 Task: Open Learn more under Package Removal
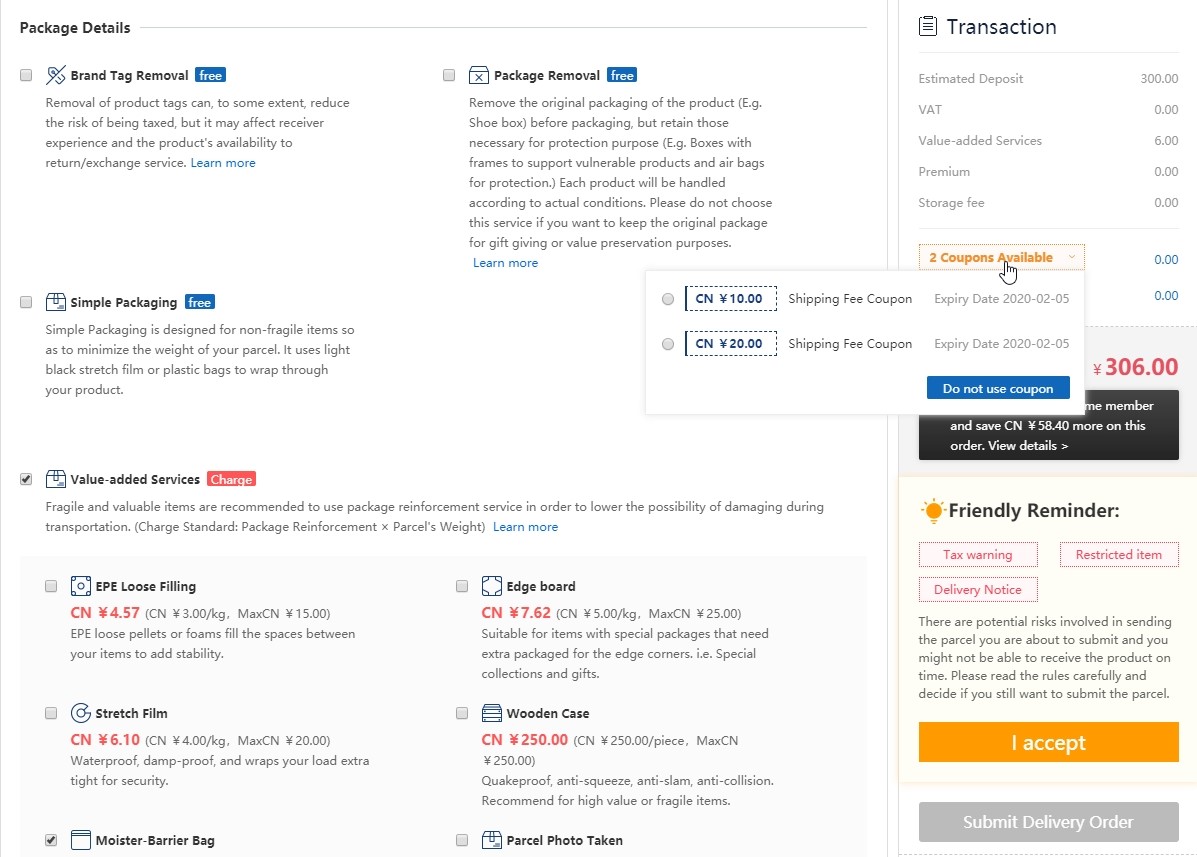click(505, 263)
